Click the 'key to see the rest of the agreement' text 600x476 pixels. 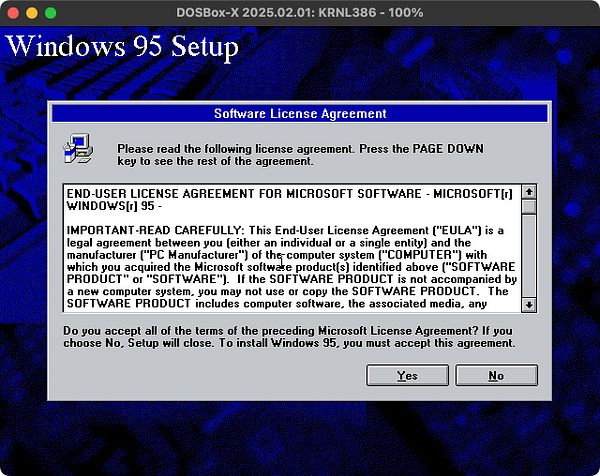point(215,161)
